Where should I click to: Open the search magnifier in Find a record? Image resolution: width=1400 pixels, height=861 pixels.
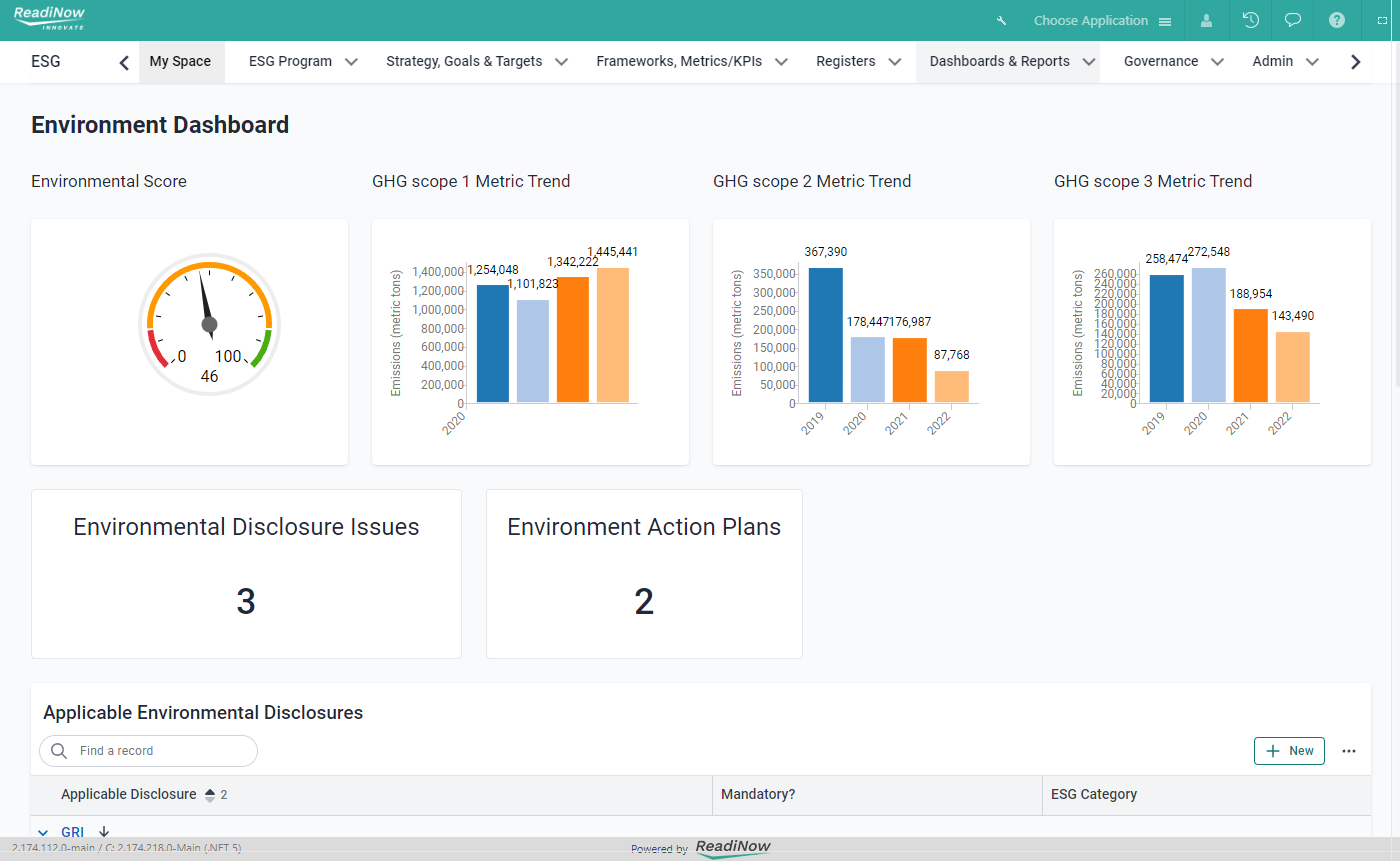(58, 750)
